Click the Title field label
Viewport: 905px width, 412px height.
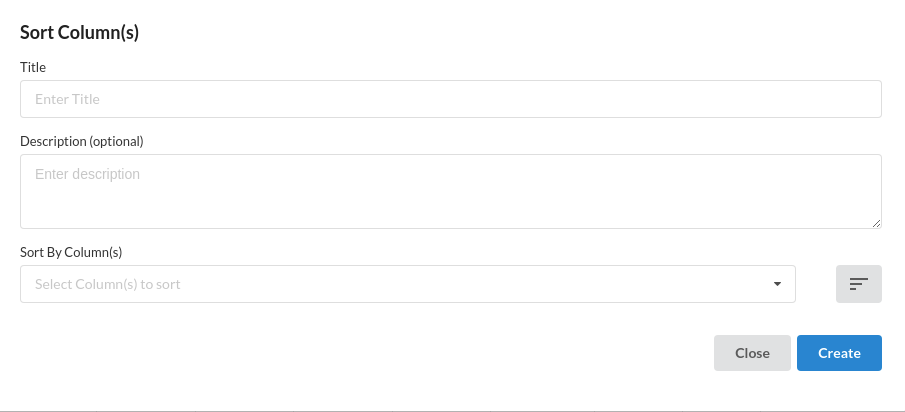point(33,67)
